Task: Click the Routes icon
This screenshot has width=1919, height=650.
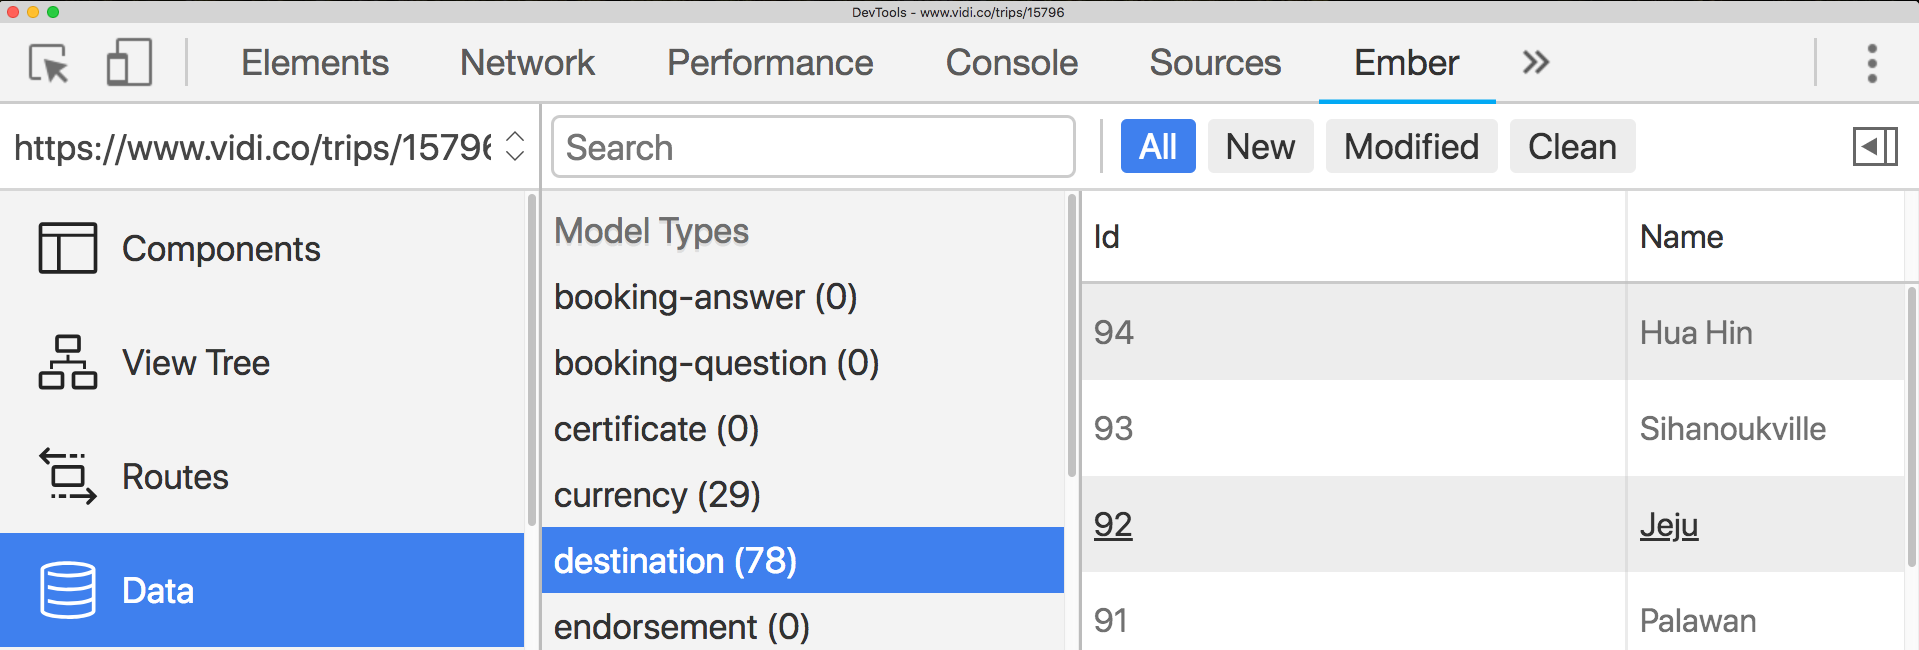Action: click(x=68, y=476)
